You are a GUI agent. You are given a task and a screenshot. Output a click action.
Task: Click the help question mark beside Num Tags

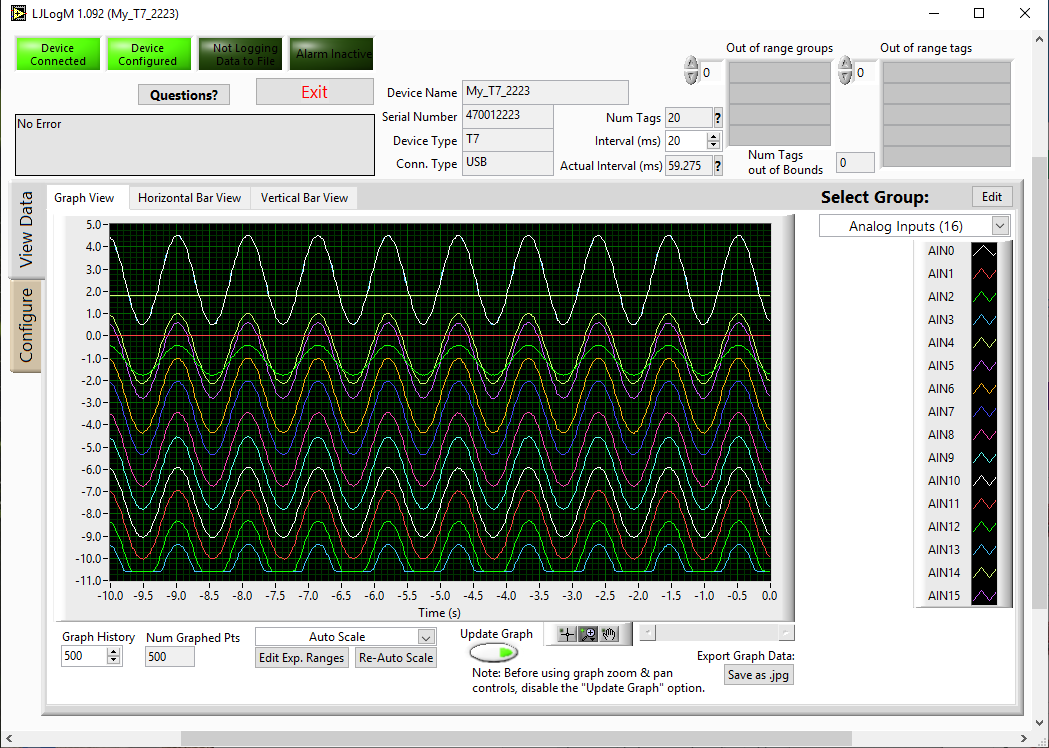(x=718, y=117)
